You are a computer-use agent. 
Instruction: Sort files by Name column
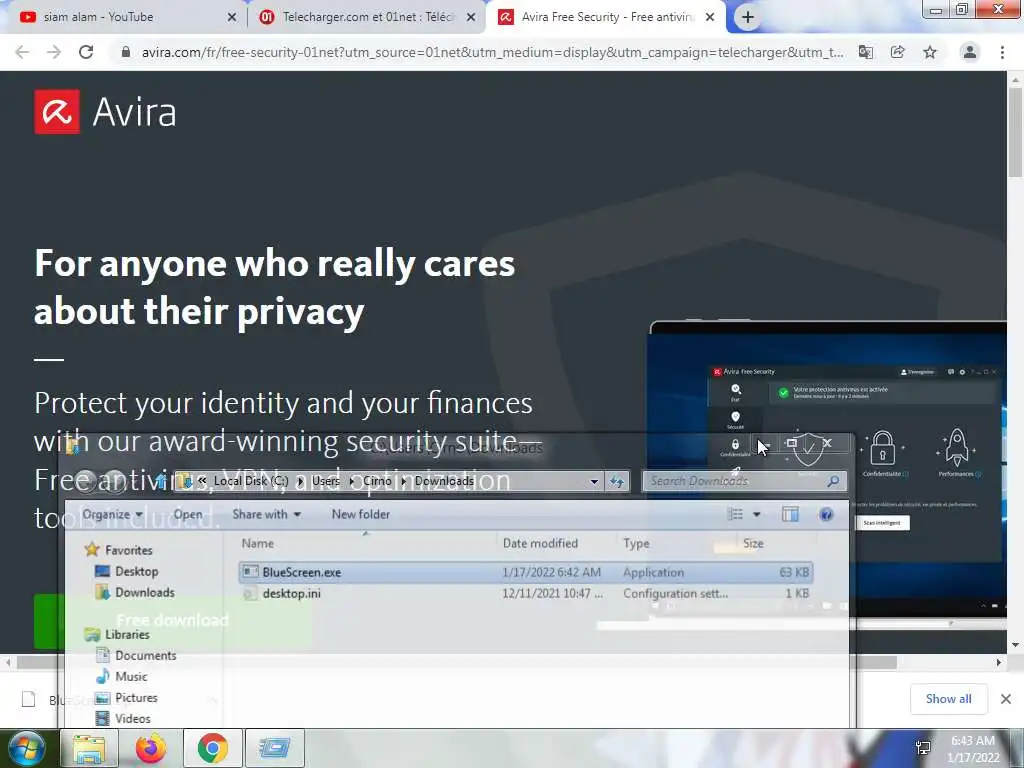tap(257, 543)
